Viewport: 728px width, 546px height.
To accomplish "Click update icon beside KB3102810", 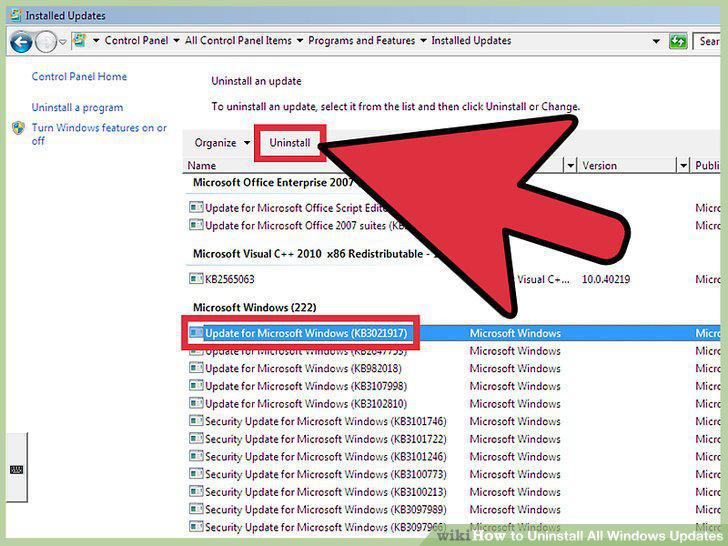I will [x=196, y=403].
